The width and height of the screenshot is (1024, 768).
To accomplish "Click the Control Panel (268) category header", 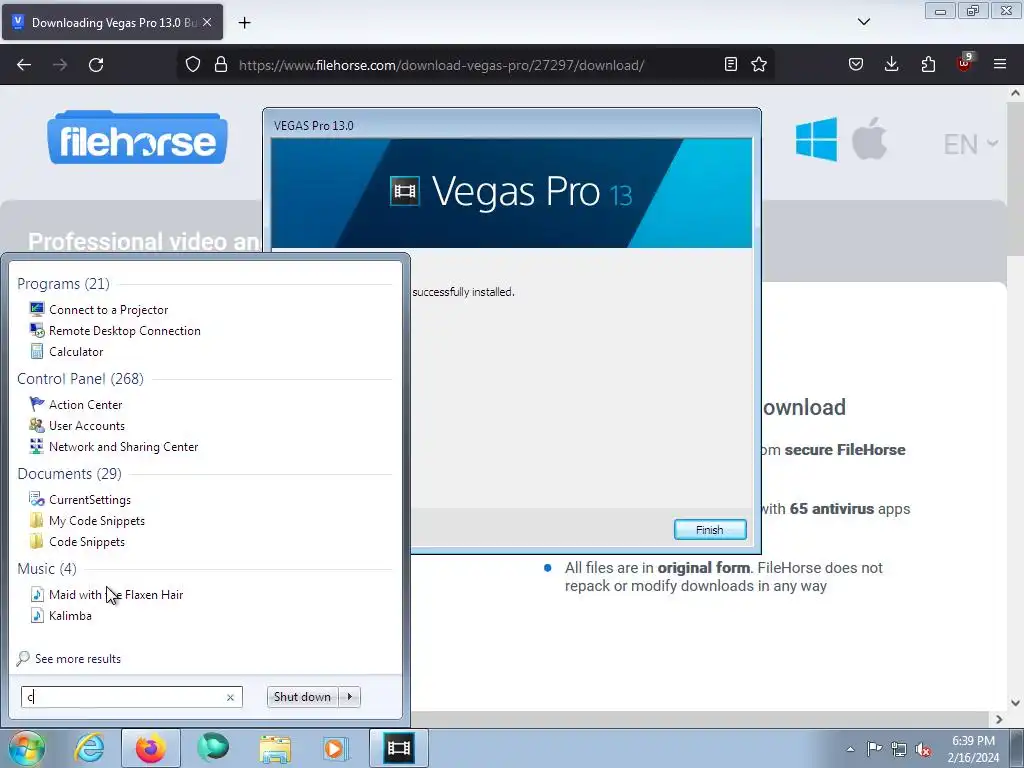I will point(80,379).
